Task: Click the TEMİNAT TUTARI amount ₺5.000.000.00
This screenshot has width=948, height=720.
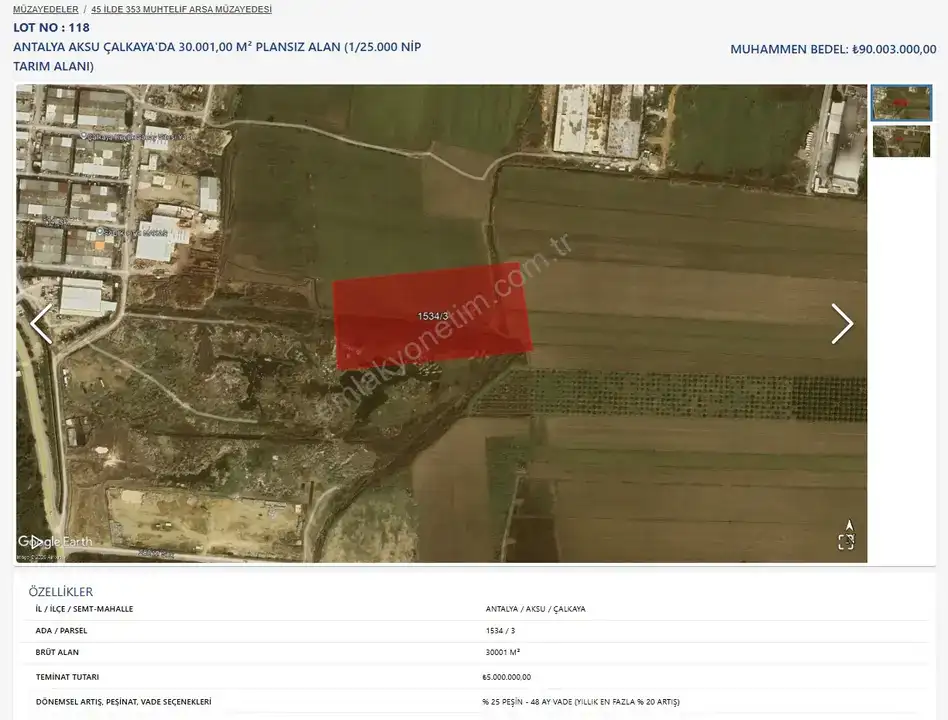Action: pyautogui.click(x=506, y=677)
